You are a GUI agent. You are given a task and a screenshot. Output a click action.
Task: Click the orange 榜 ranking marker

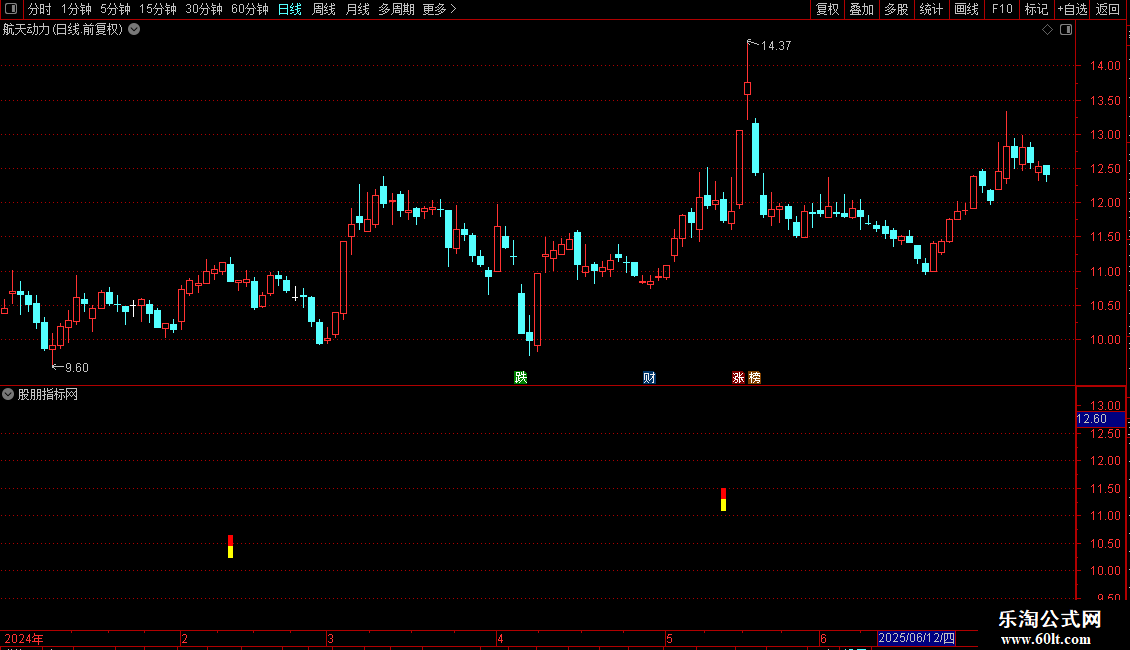[754, 378]
